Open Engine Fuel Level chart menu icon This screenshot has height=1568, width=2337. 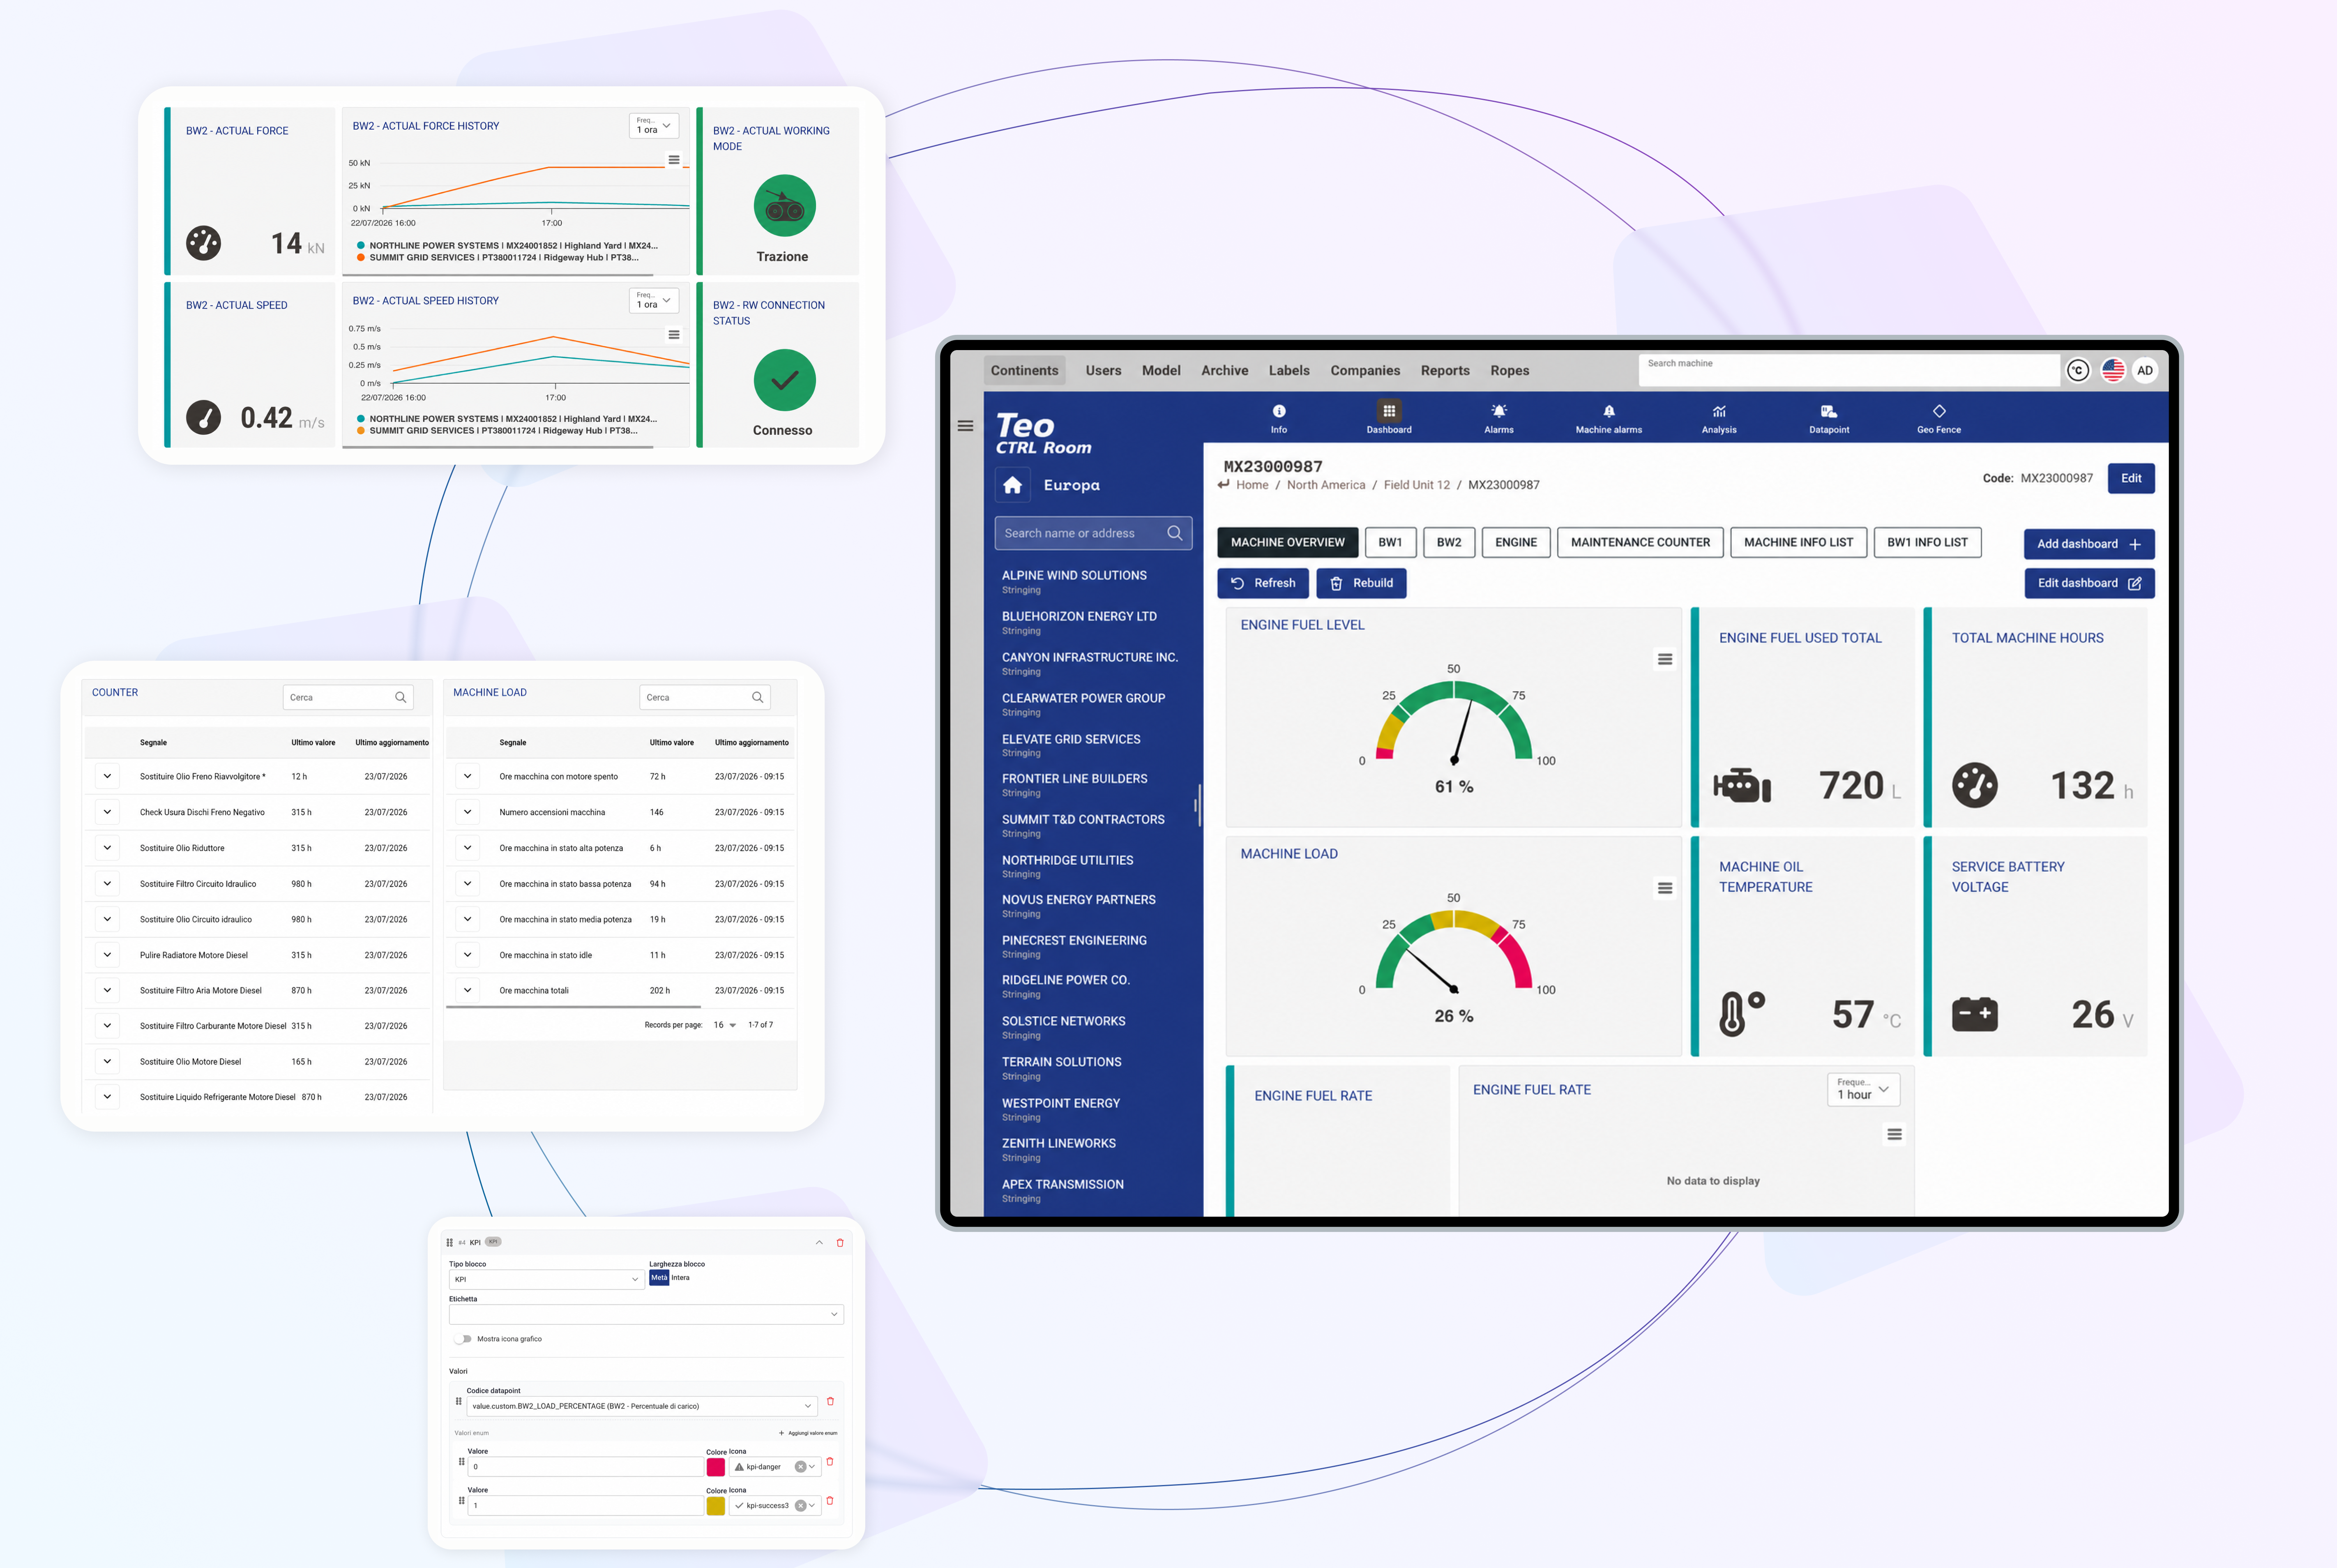point(1664,659)
